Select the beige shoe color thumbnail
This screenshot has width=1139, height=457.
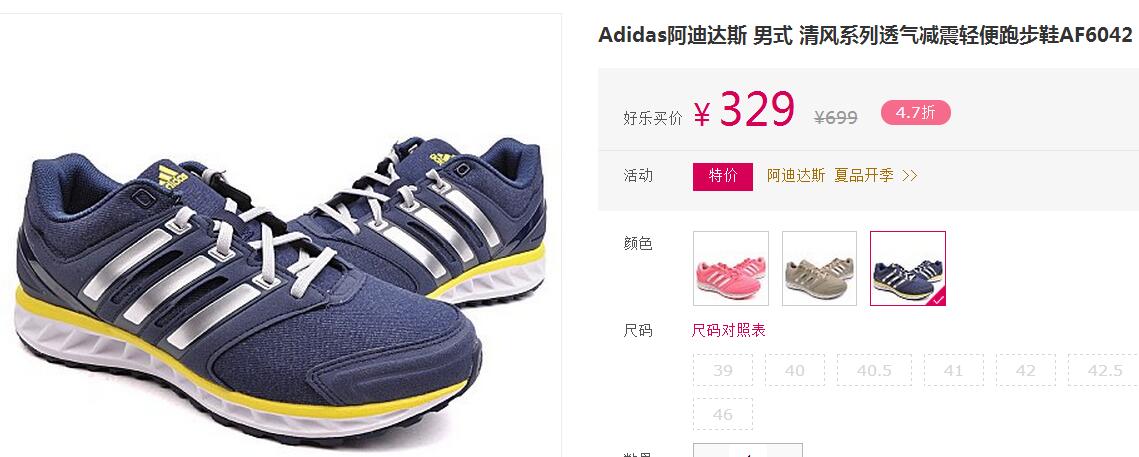tap(819, 268)
